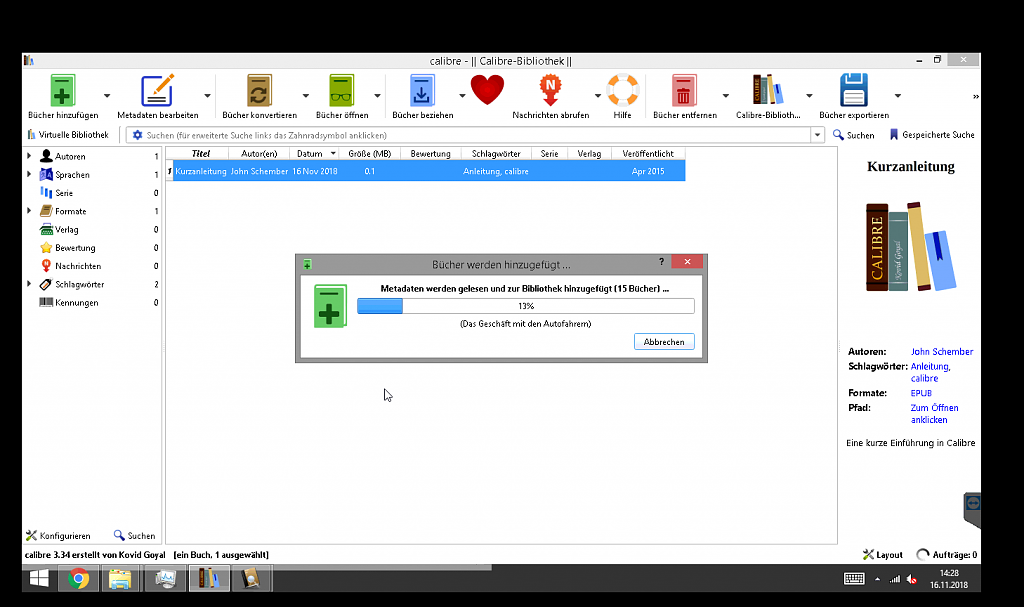
Task: Close the Bücher werden hinzugefügt dialog
Action: (687, 261)
